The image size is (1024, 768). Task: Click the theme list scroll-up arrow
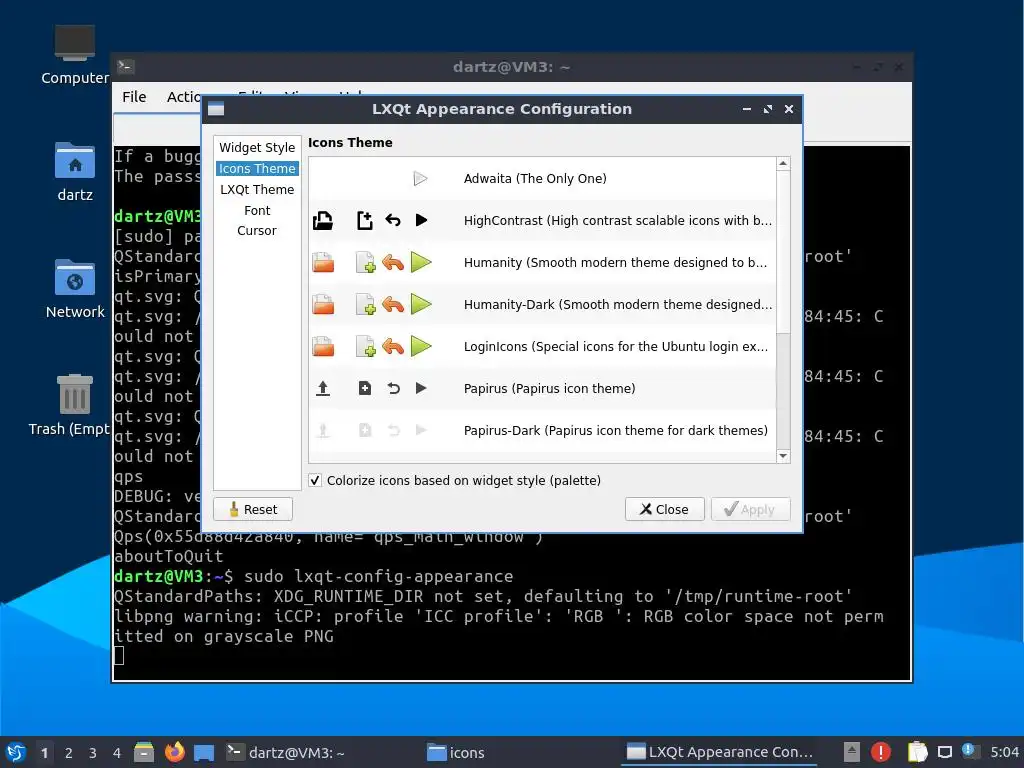tap(783, 163)
